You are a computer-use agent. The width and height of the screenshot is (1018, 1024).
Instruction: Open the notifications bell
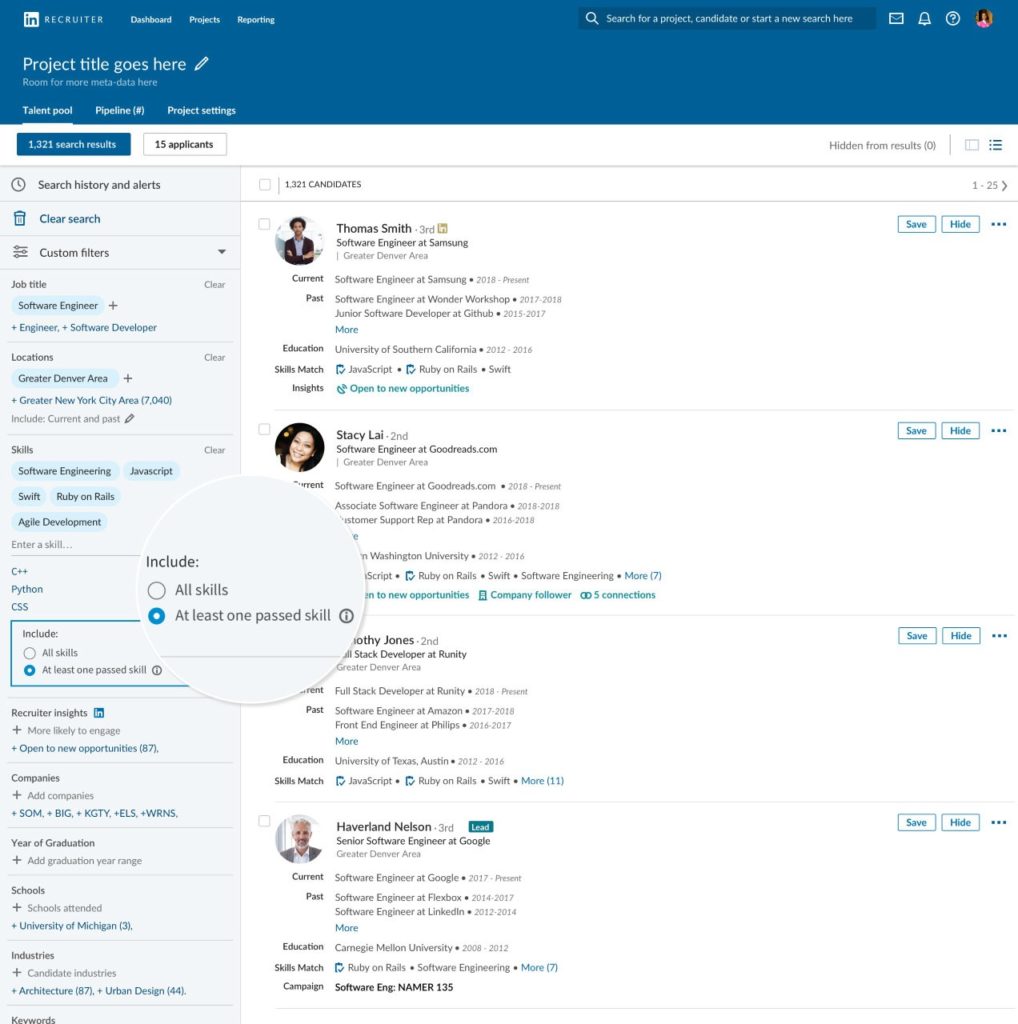pos(925,19)
